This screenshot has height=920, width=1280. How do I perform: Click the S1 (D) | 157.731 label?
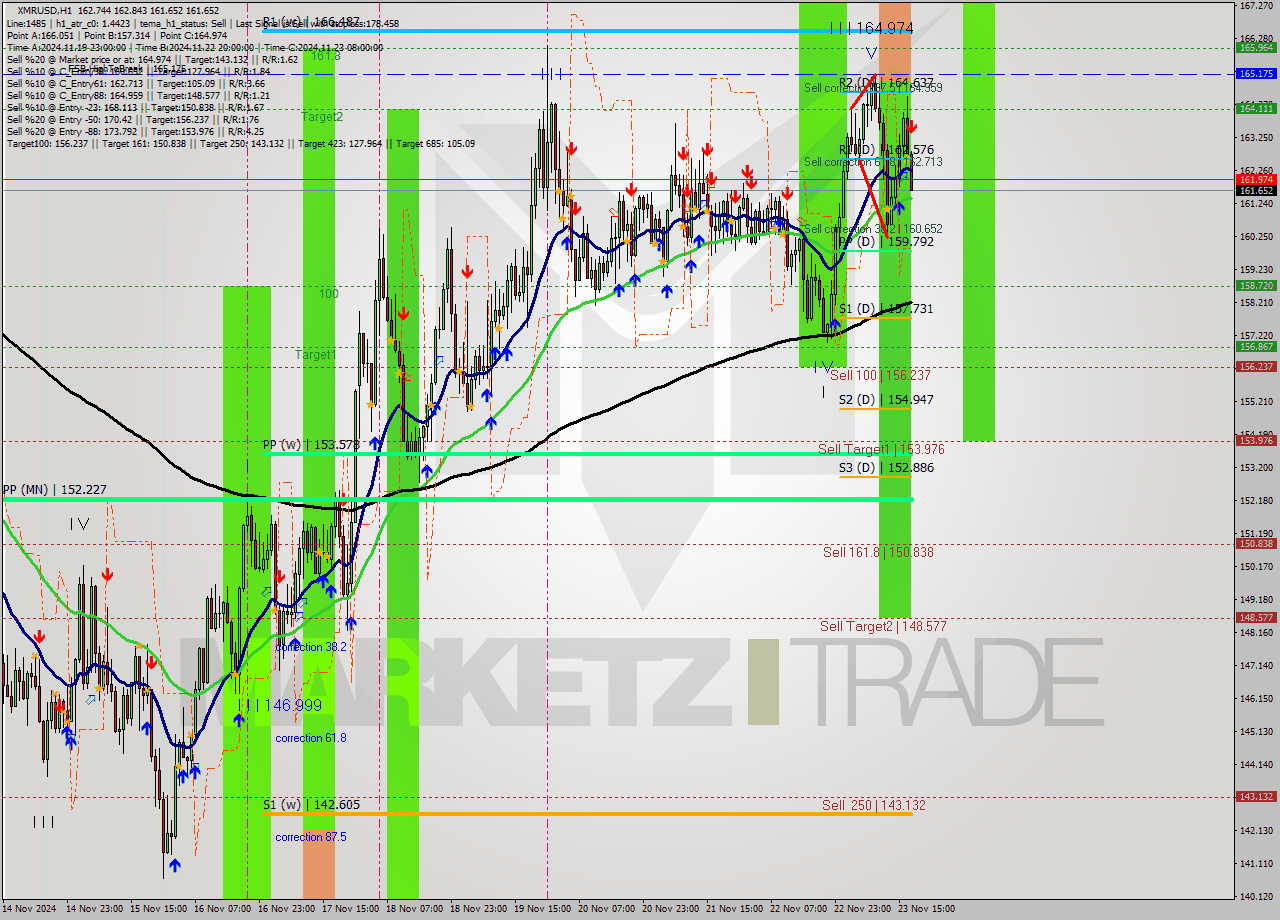point(886,309)
